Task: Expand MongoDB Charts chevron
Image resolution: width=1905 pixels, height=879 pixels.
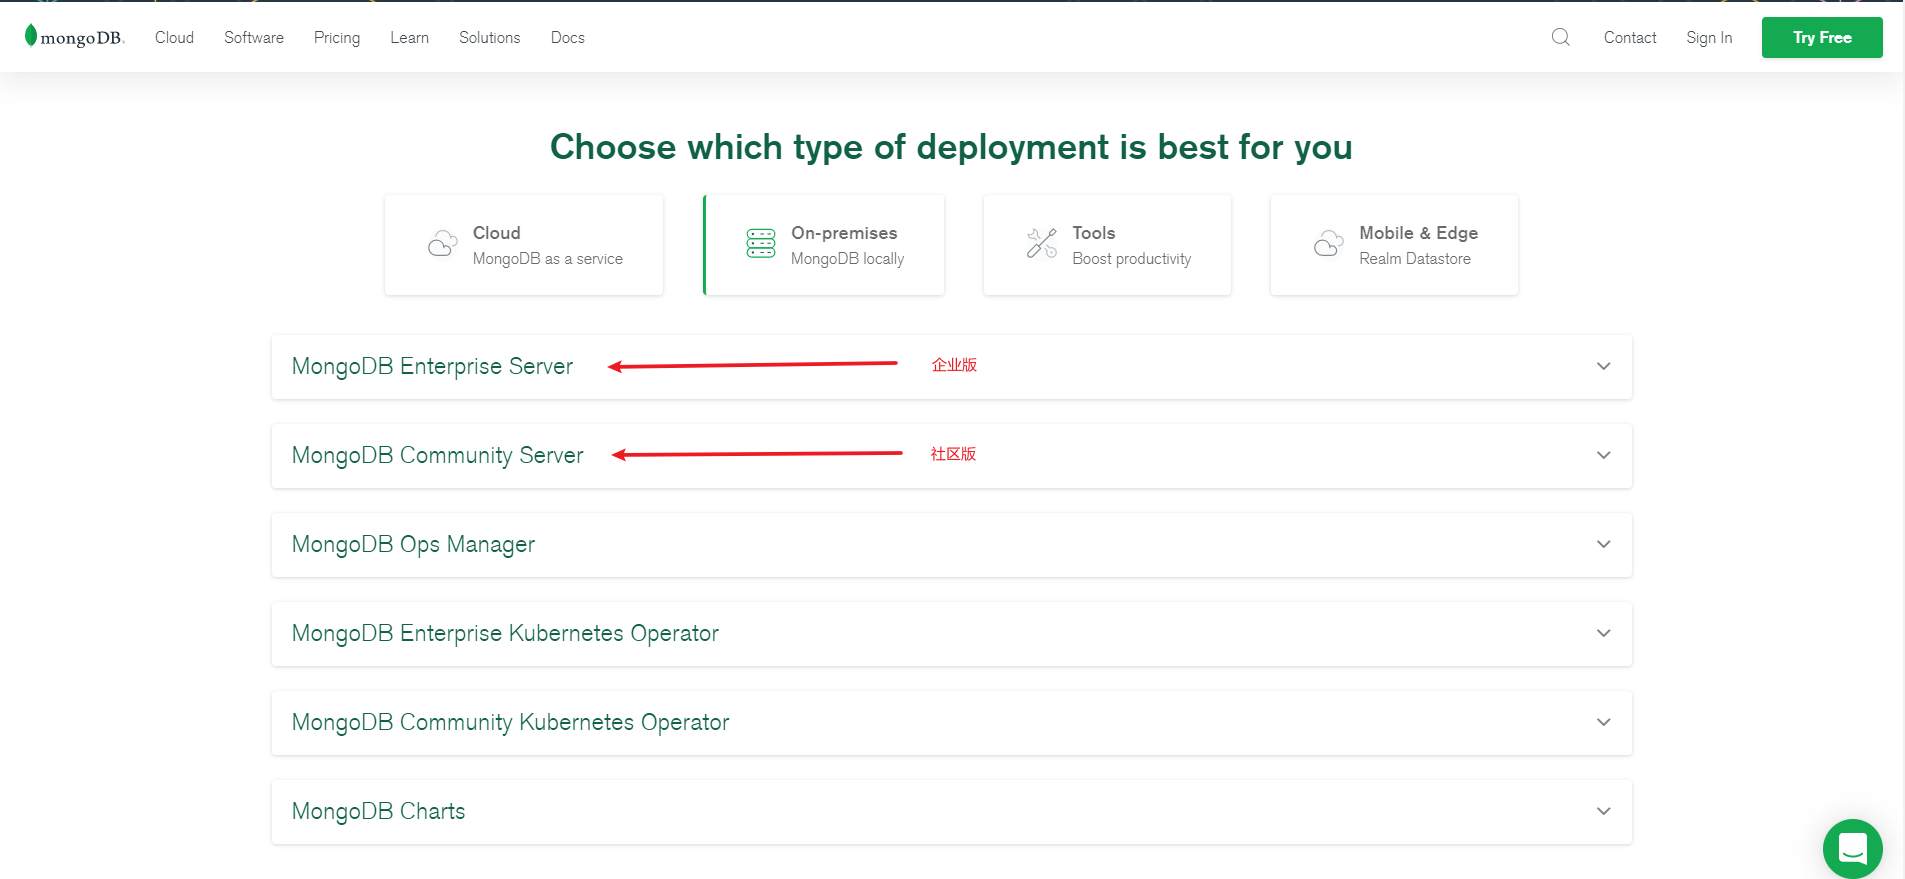Action: coord(1604,811)
